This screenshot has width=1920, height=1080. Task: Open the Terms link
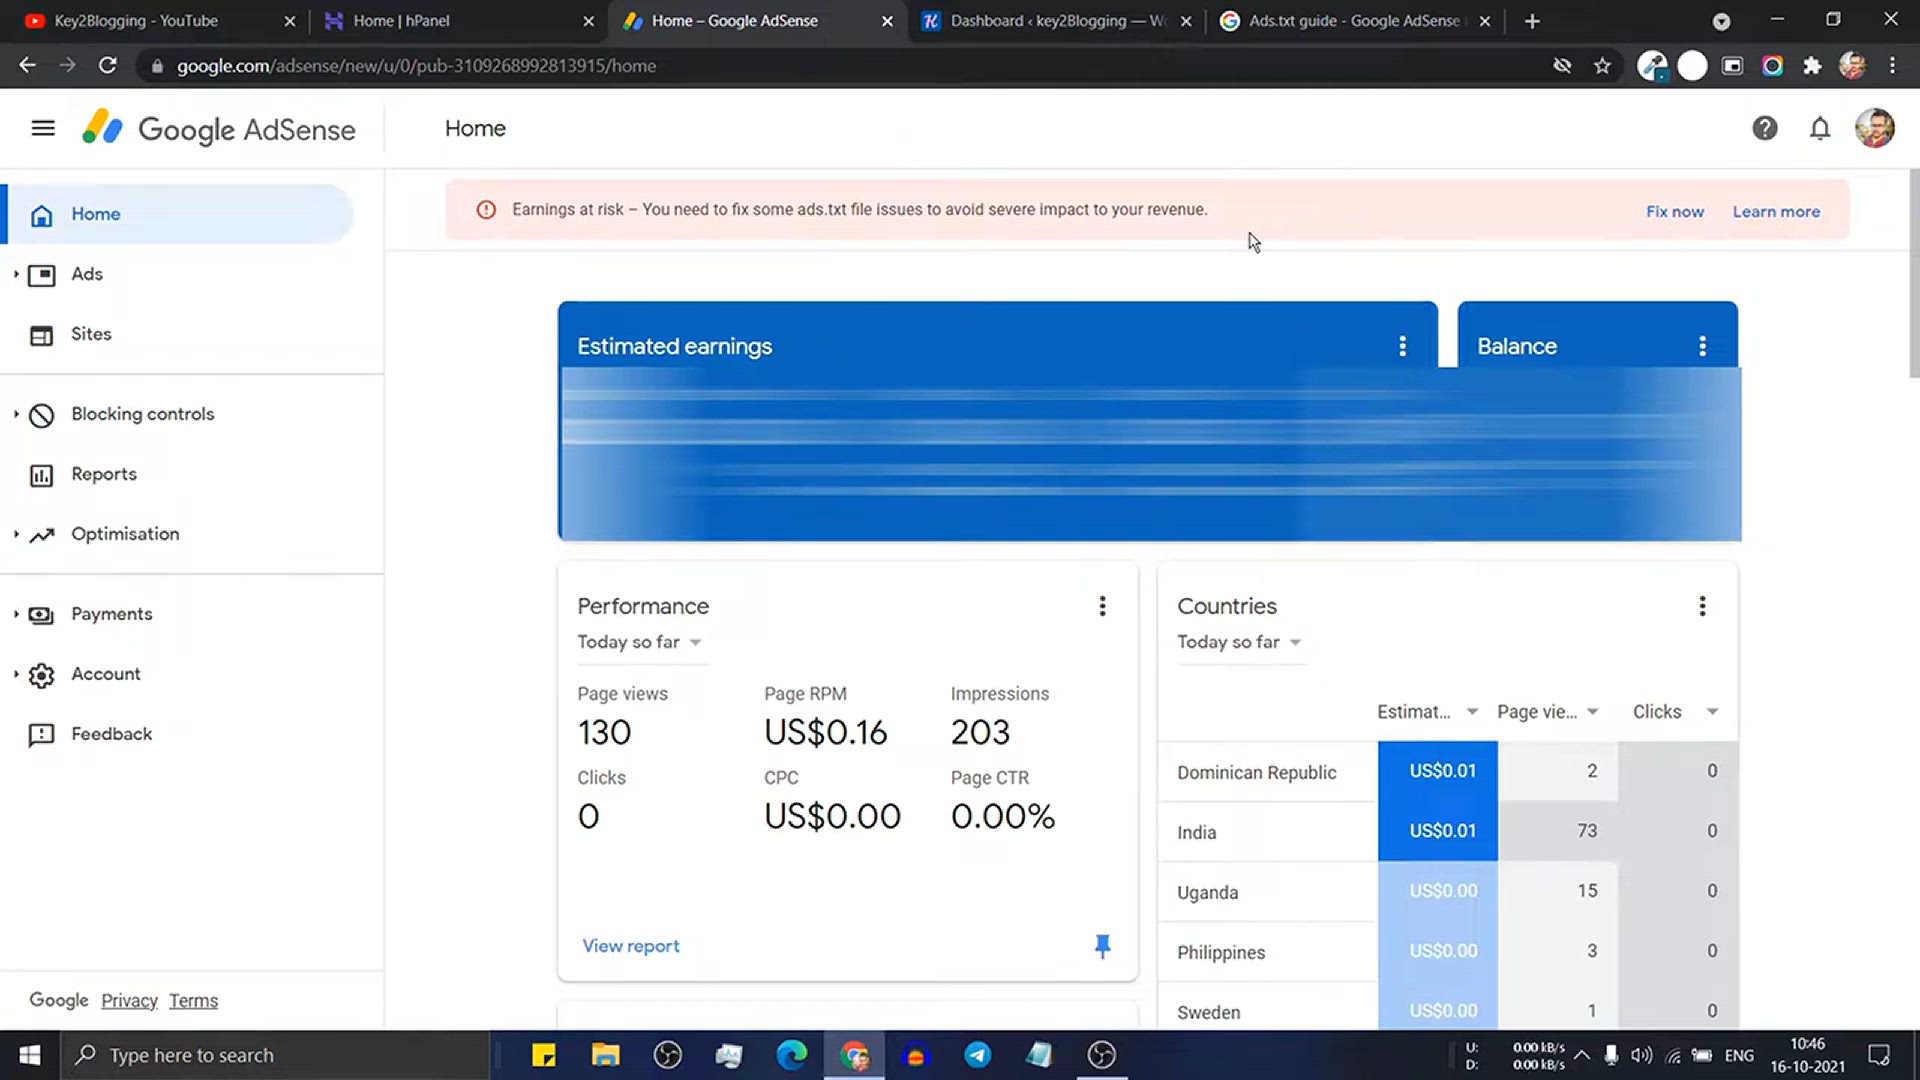193,1001
